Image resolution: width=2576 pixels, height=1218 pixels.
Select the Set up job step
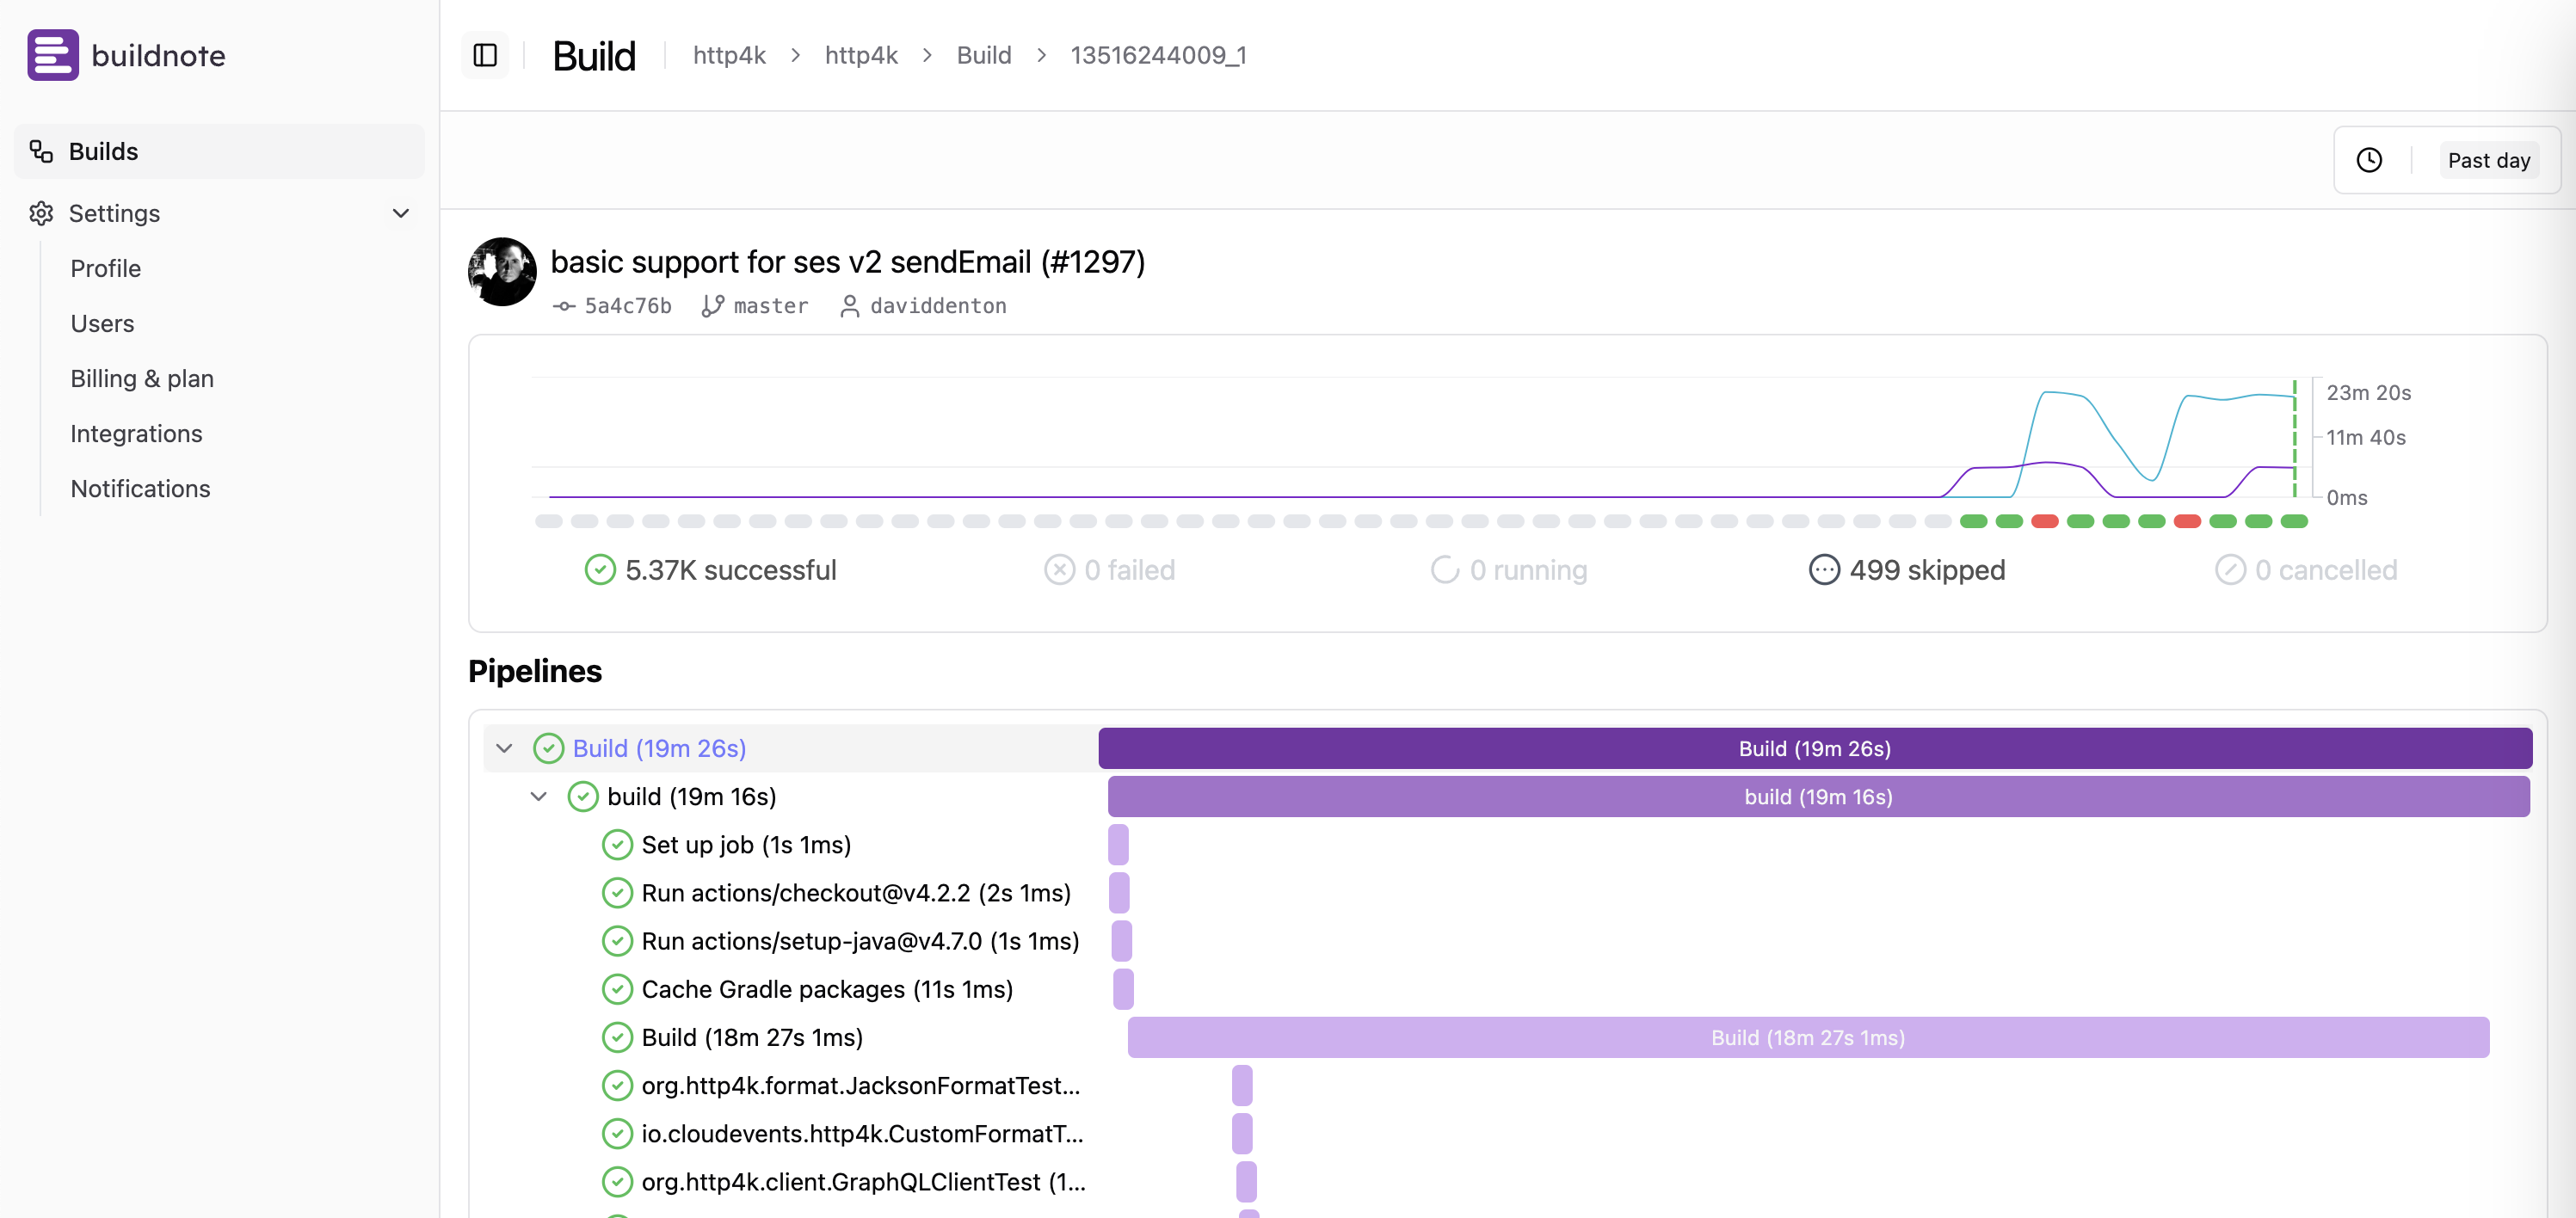tap(746, 845)
